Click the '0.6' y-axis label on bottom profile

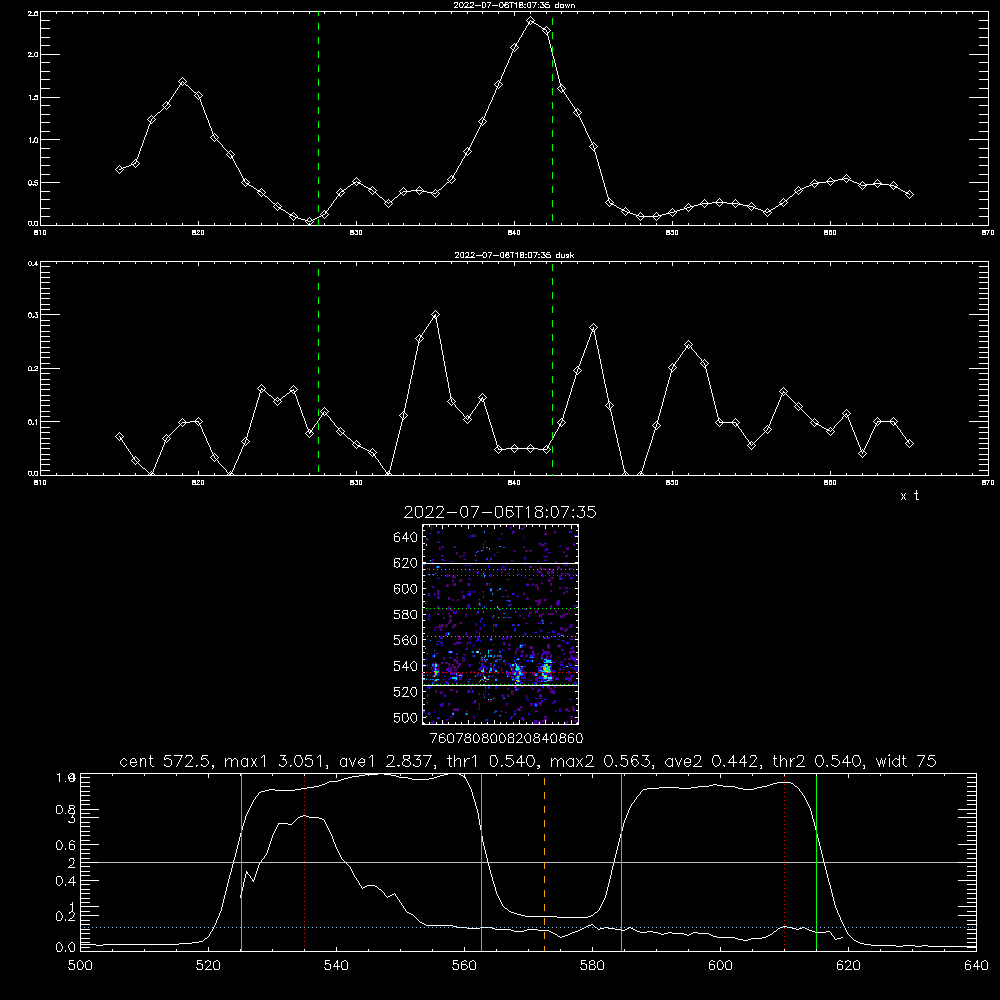click(x=66, y=845)
